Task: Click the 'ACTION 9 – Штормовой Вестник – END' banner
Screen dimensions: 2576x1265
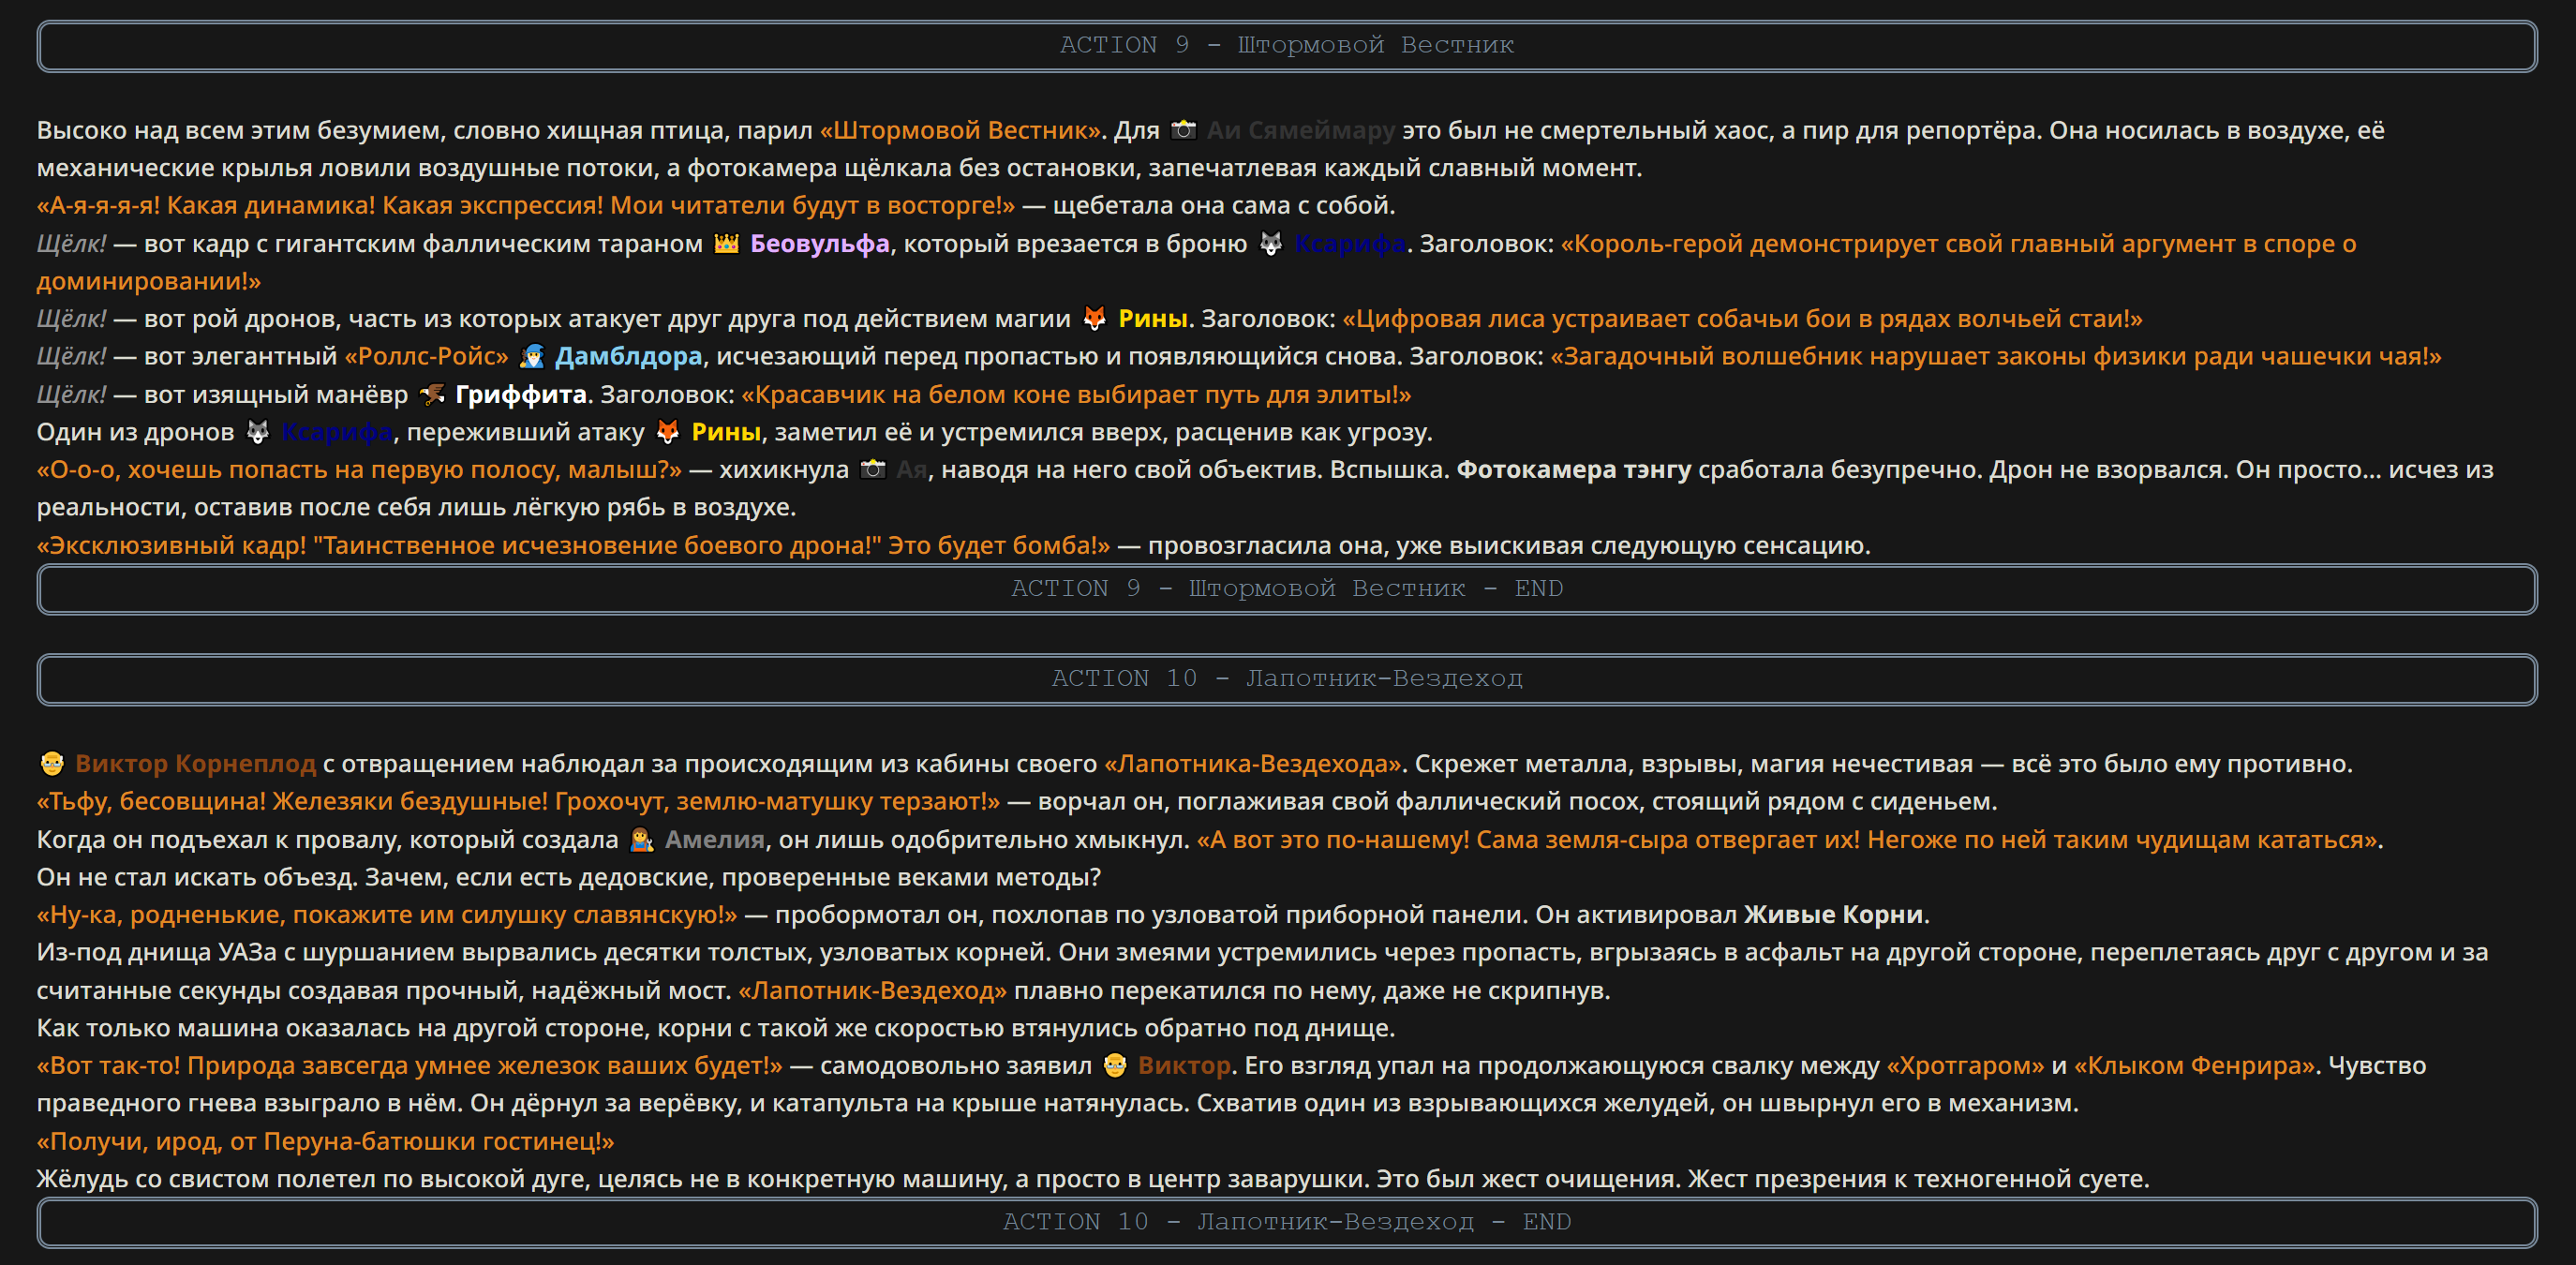Action: tap(1287, 589)
